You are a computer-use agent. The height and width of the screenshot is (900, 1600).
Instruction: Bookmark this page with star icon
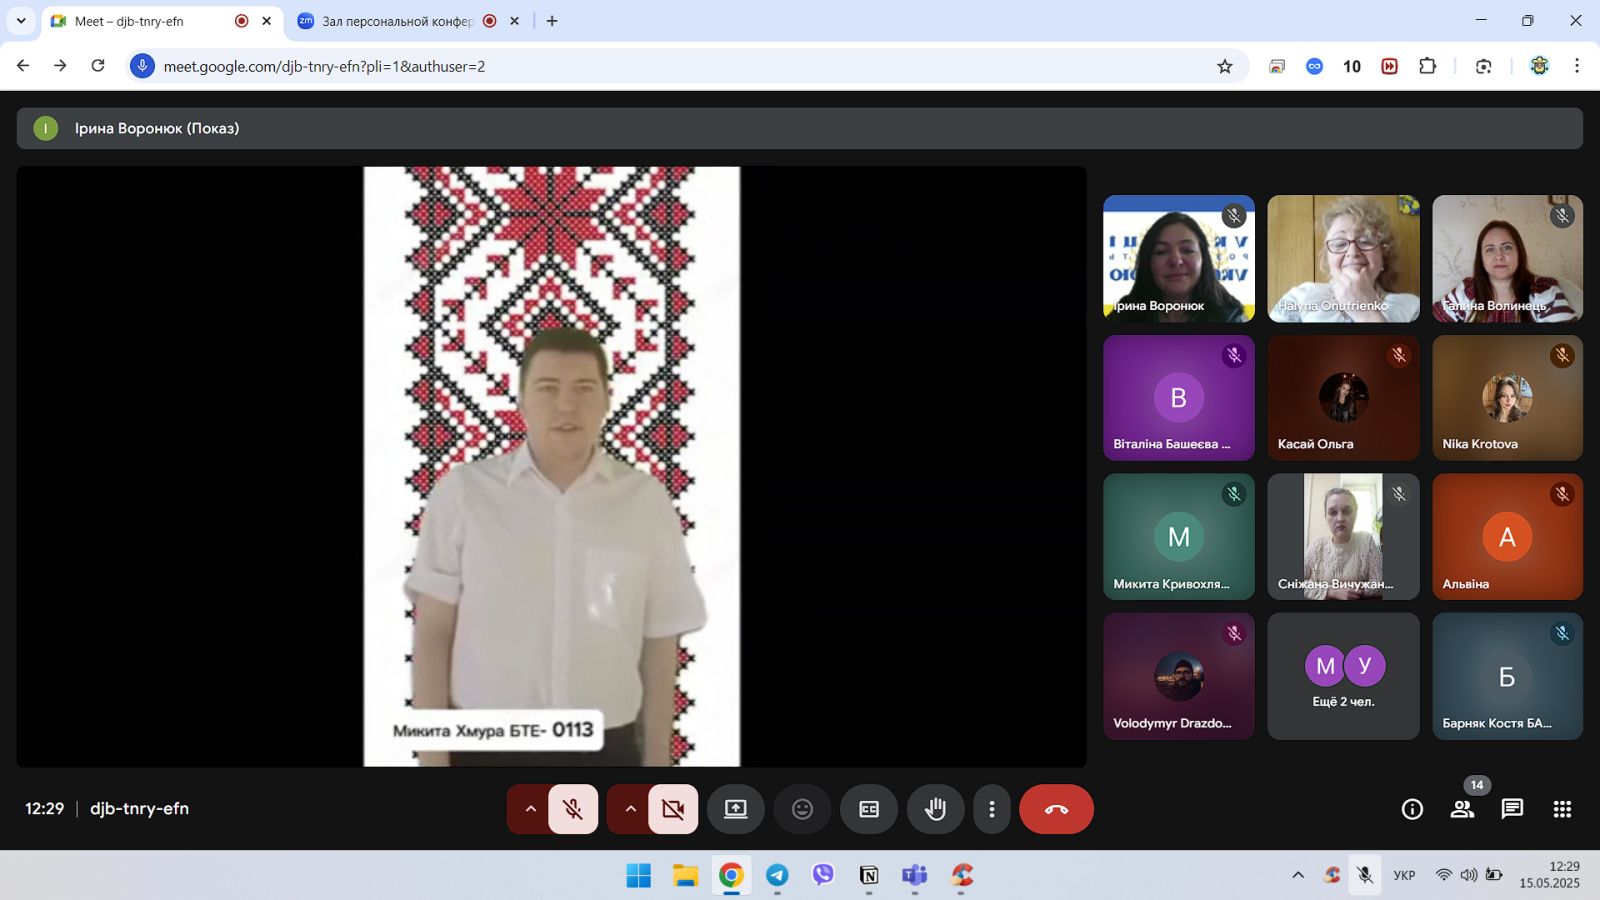click(x=1225, y=66)
